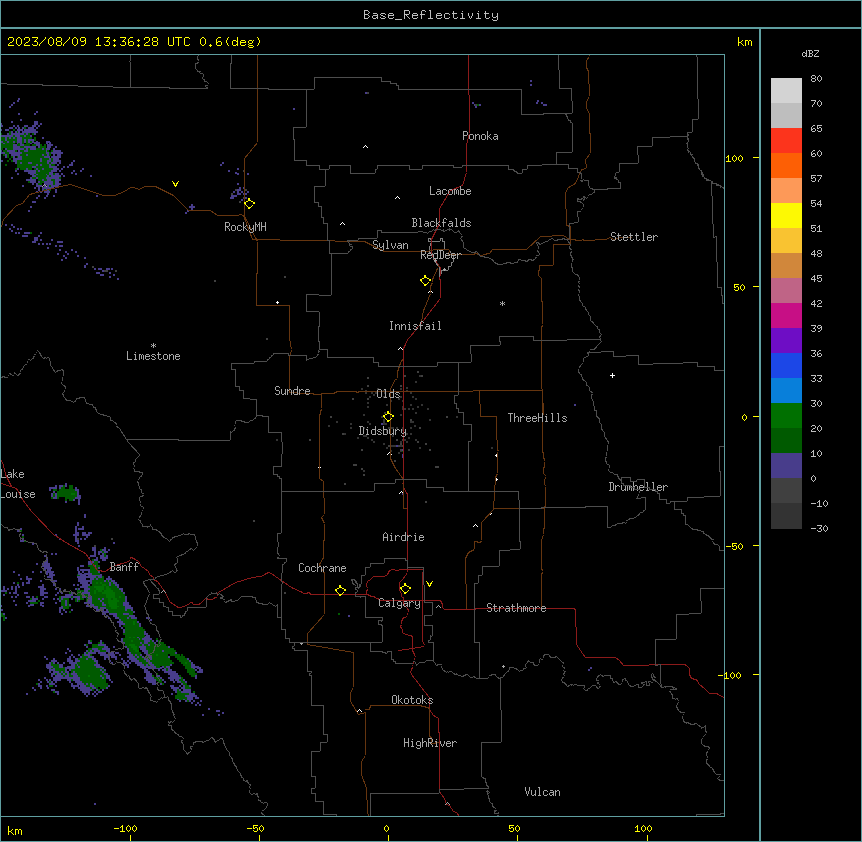This screenshot has width=862, height=842.
Task: Click the Base_Reflectivity title text
Action: coord(431,15)
